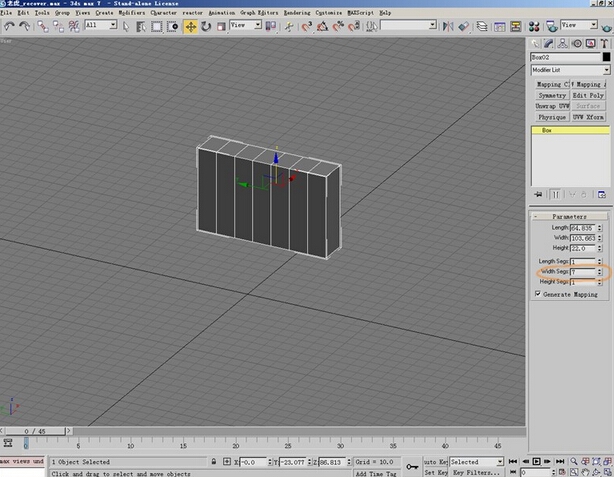Switch to the Create command panel tab
614x477 pixels.
coord(535,43)
